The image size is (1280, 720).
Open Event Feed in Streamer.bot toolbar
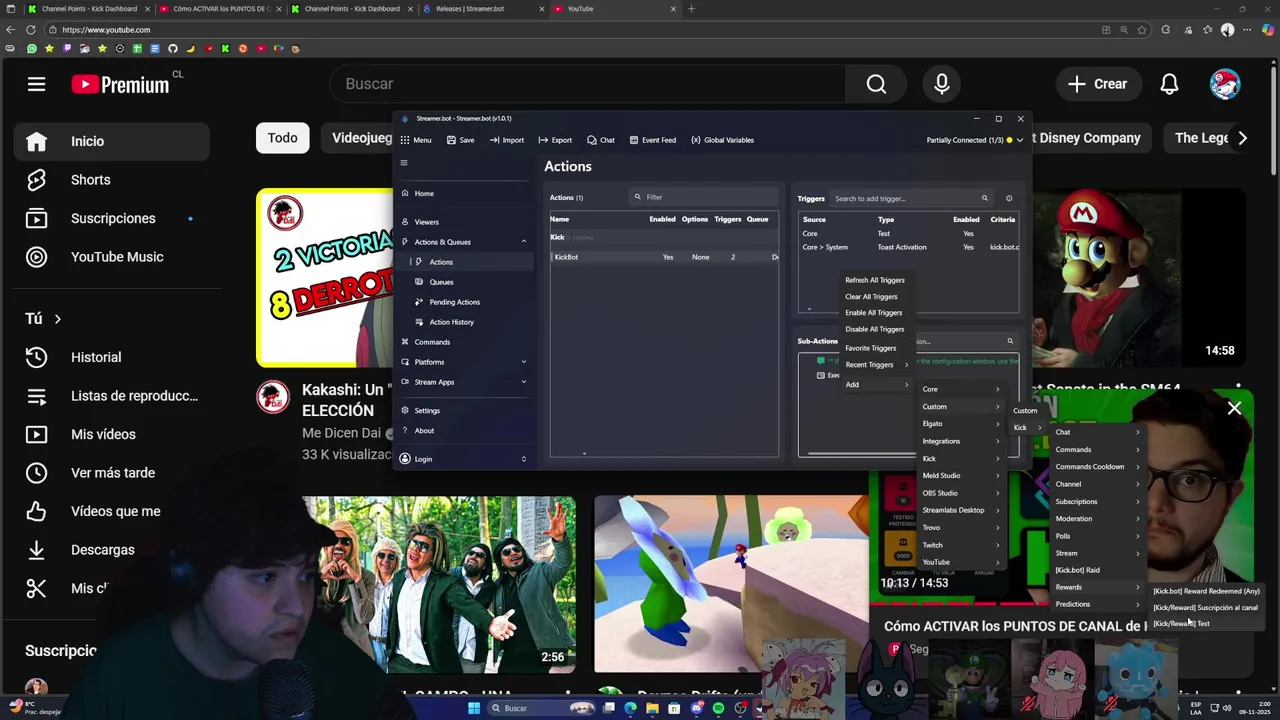652,140
